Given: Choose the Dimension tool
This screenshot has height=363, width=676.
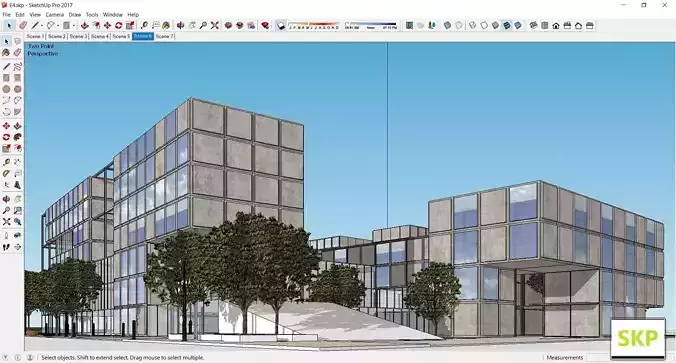Looking at the screenshot, I should tap(17, 162).
